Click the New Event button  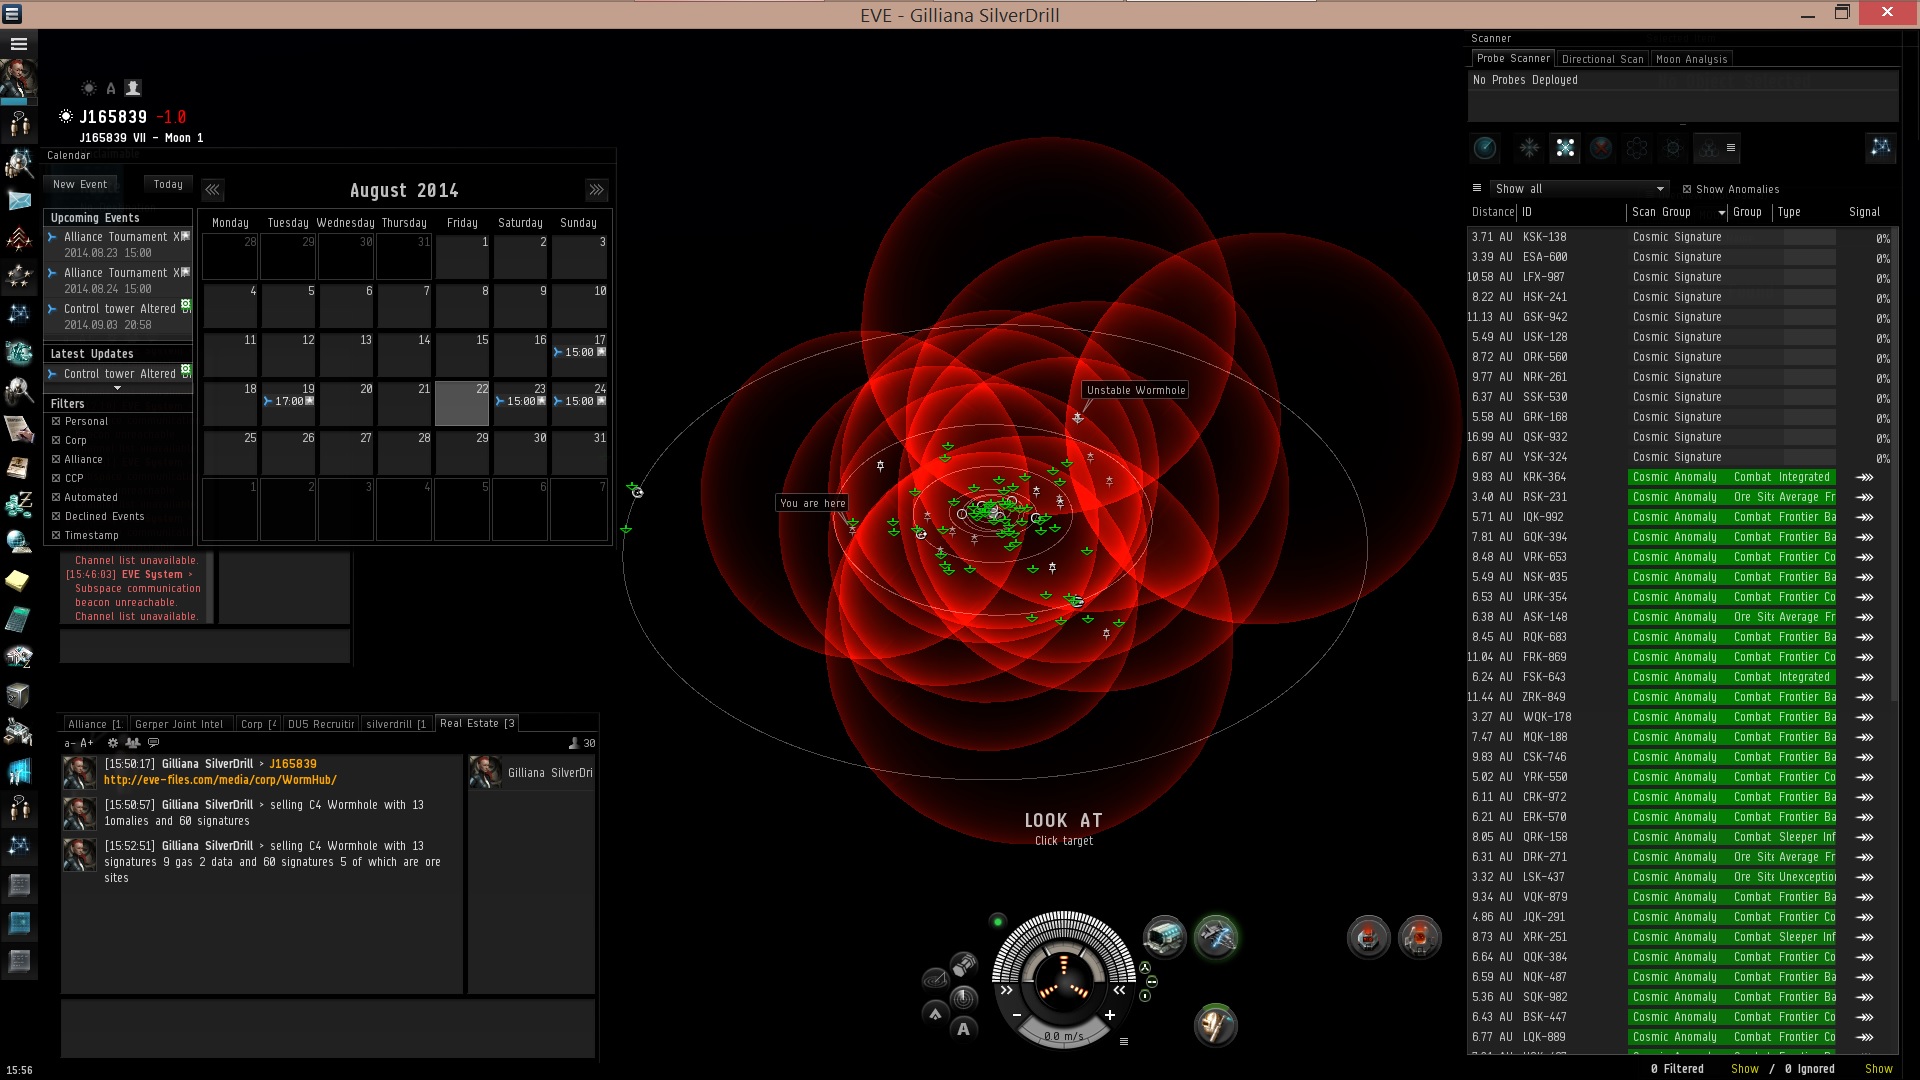pos(80,184)
